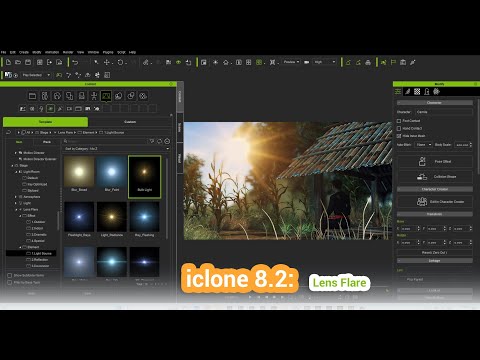Collapse the Element folder node

pyautogui.click(x=20, y=247)
